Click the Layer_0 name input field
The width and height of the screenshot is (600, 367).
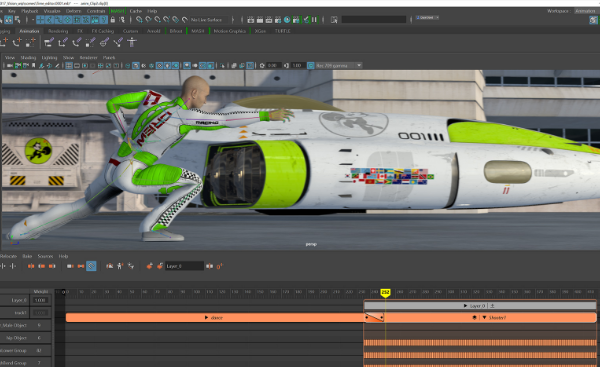[184, 266]
